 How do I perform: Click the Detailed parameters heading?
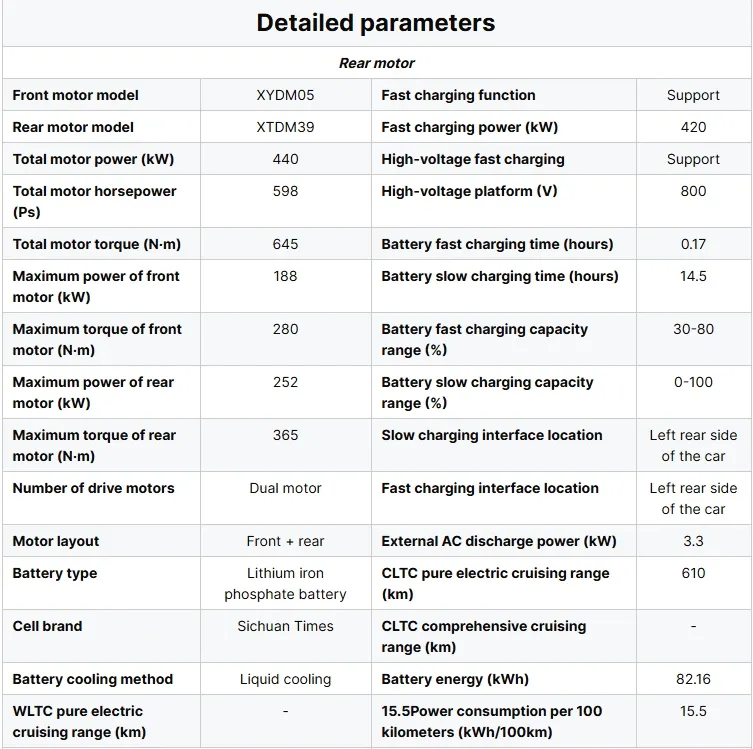point(376,23)
